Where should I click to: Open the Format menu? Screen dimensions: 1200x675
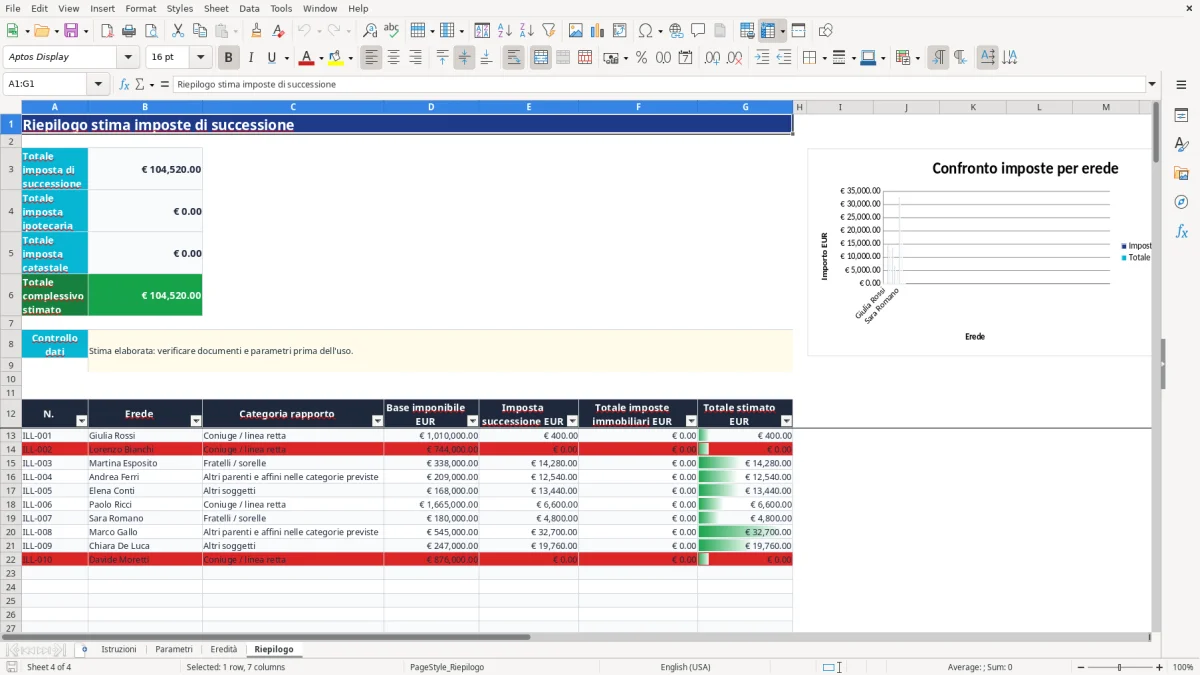(x=140, y=8)
